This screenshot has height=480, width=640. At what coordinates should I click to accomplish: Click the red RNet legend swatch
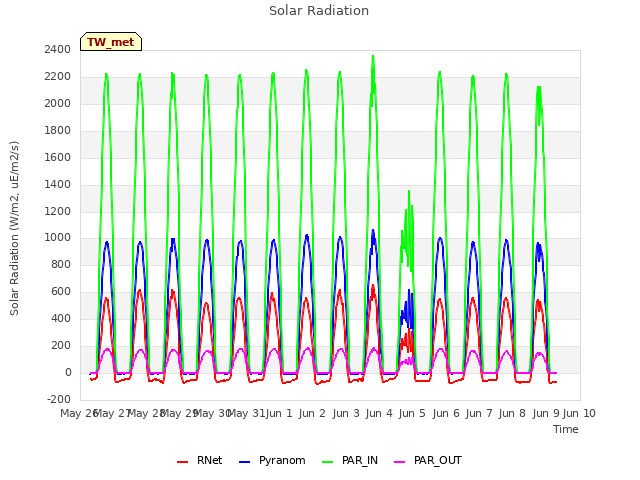coord(182,462)
